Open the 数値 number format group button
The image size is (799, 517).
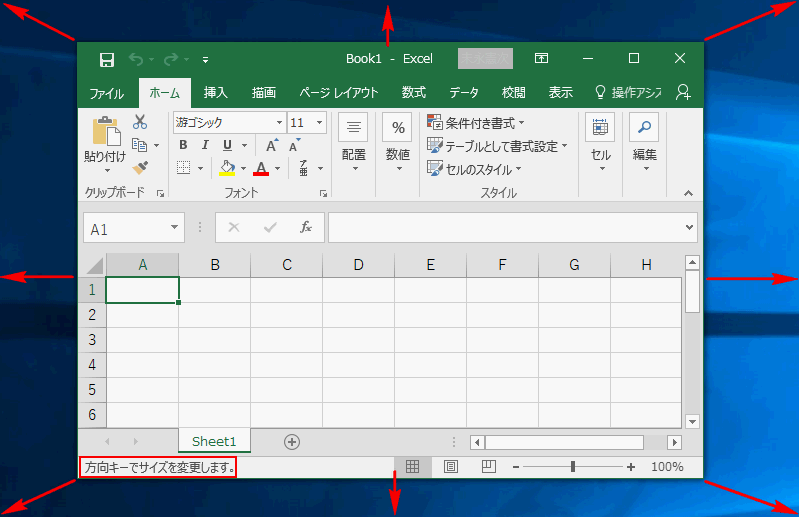pyautogui.click(x=397, y=144)
